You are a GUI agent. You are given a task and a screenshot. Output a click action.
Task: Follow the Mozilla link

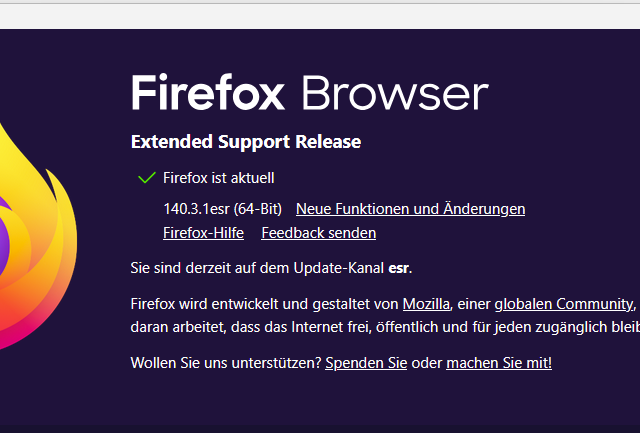pyautogui.click(x=426, y=303)
